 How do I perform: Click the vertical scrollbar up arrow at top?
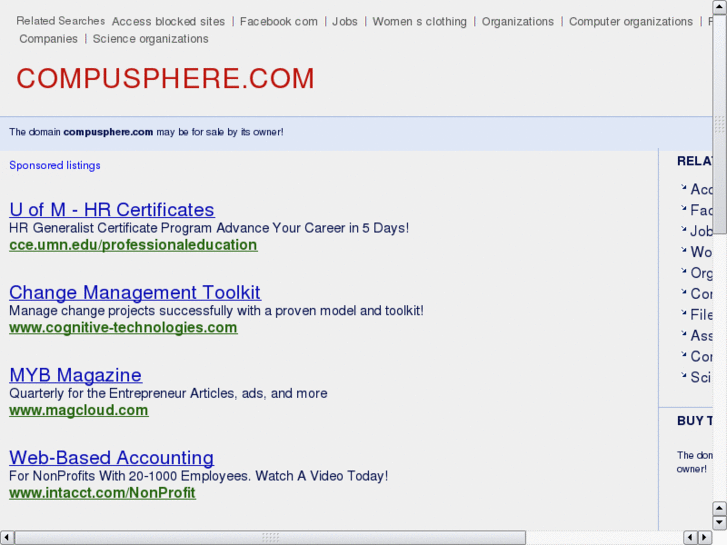click(x=719, y=7)
